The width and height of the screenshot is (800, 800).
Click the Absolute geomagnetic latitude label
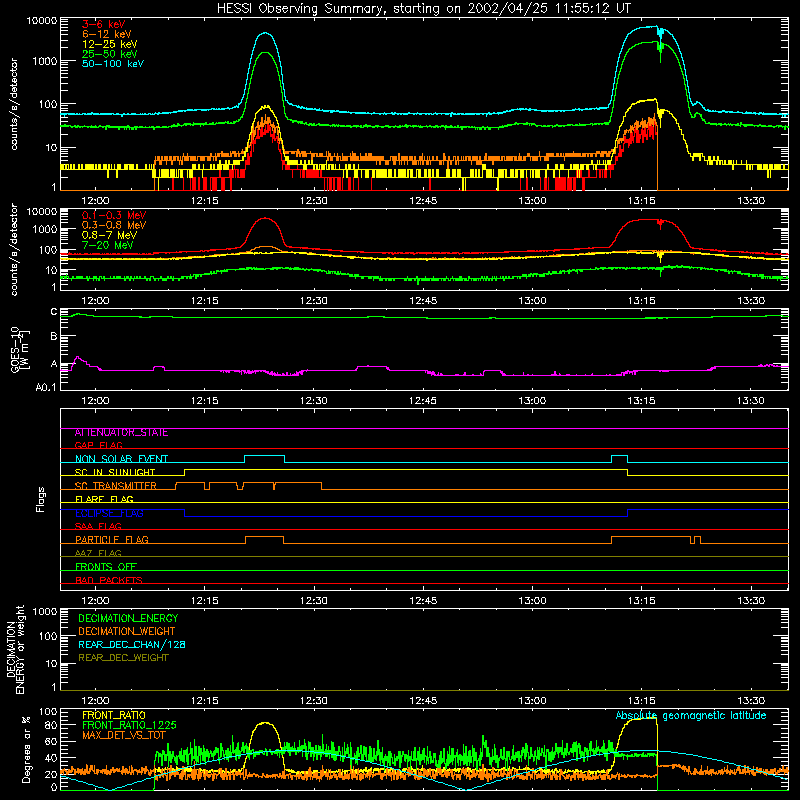[x=691, y=716]
